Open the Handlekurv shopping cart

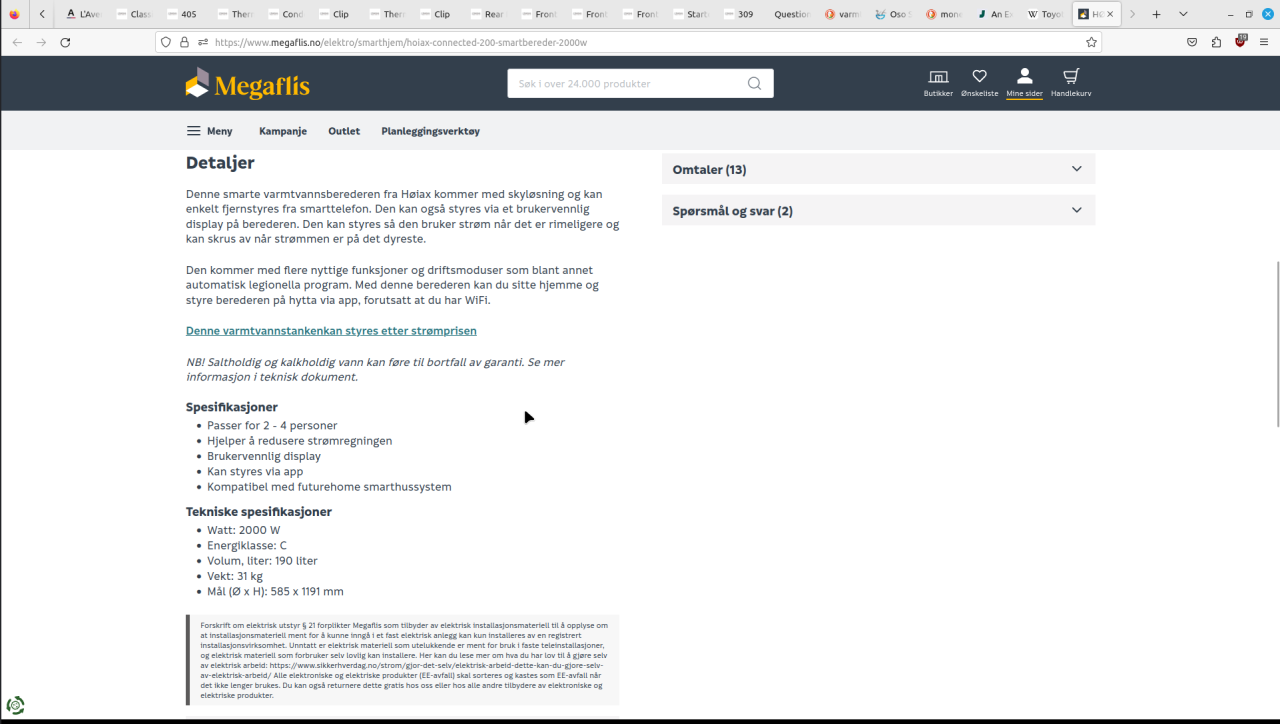coord(1071,83)
